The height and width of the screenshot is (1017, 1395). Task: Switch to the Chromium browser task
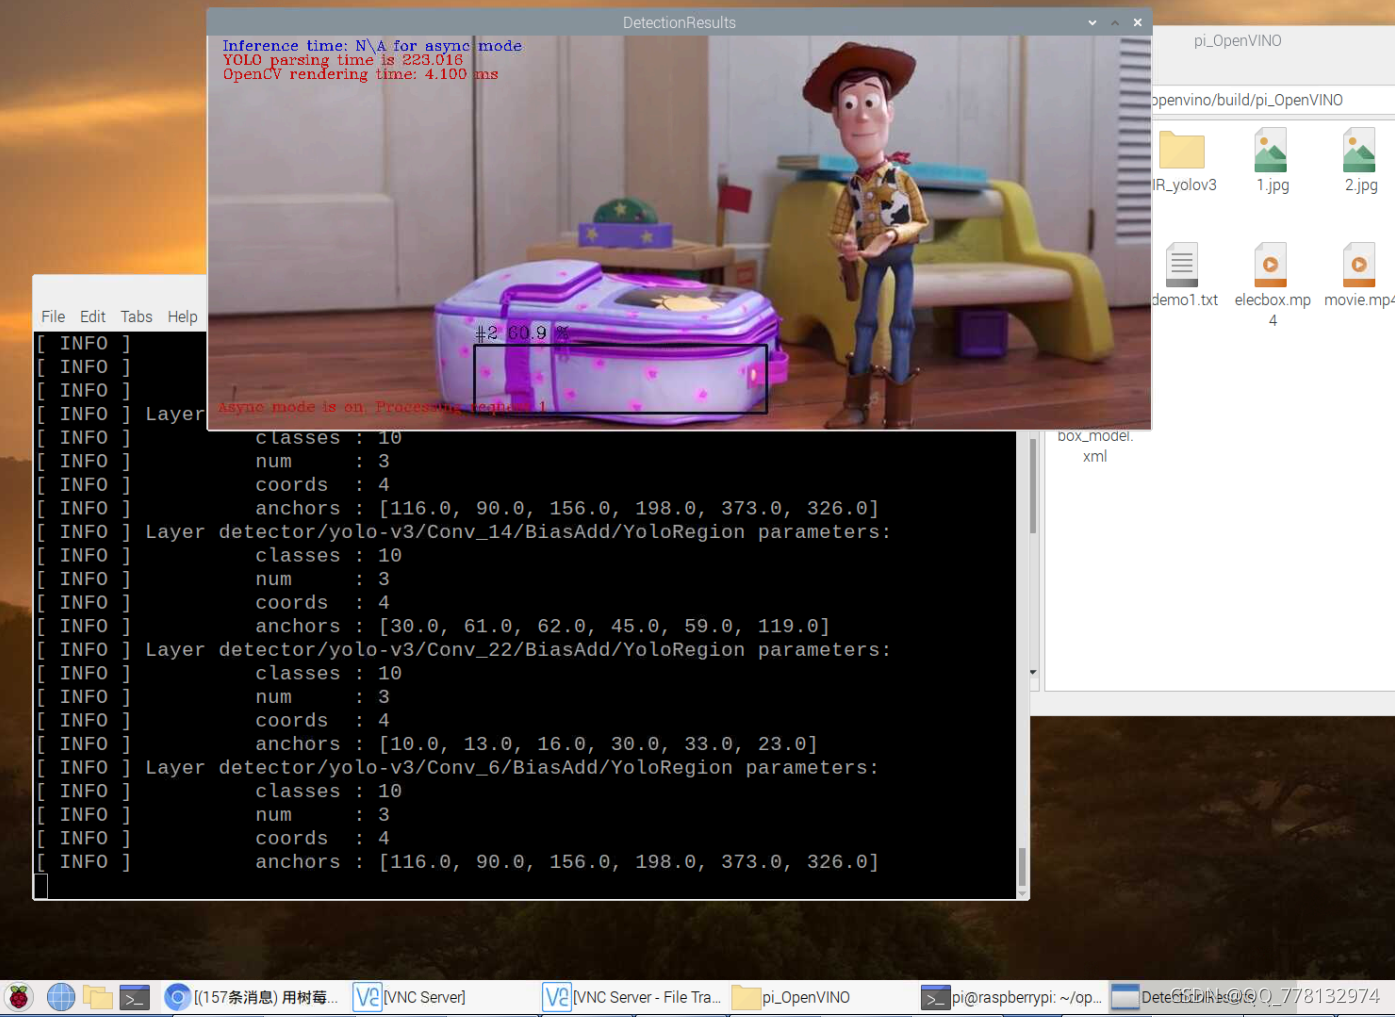click(251, 997)
